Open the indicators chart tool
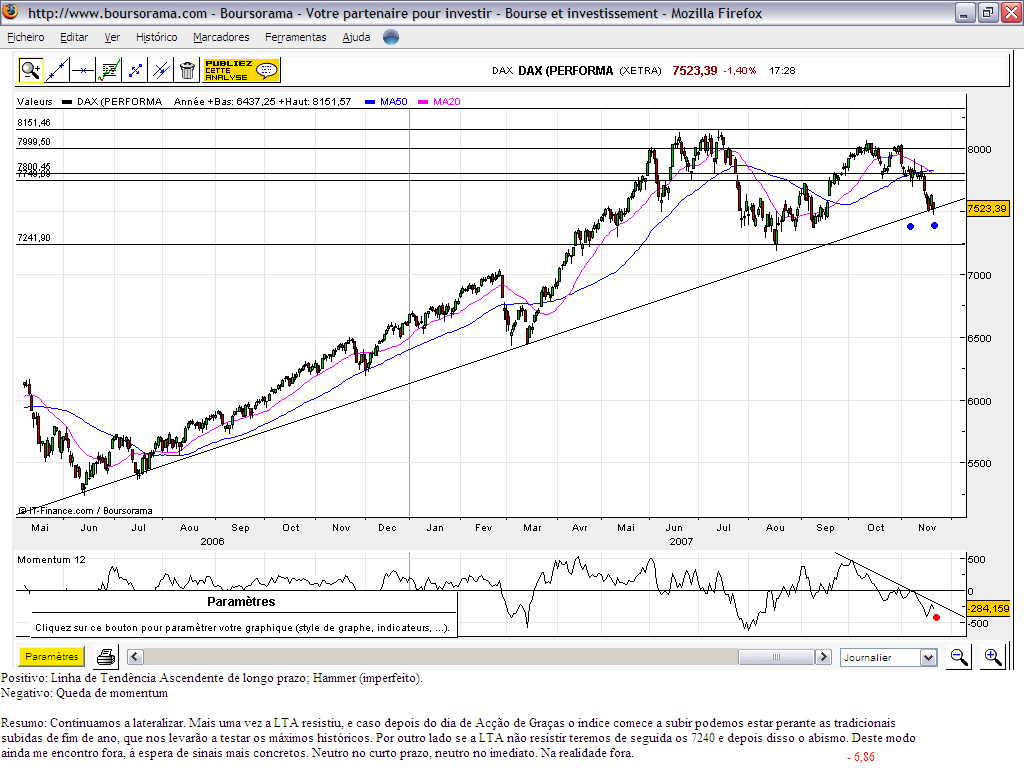The width and height of the screenshot is (1024, 768). pyautogui.click(x=109, y=70)
